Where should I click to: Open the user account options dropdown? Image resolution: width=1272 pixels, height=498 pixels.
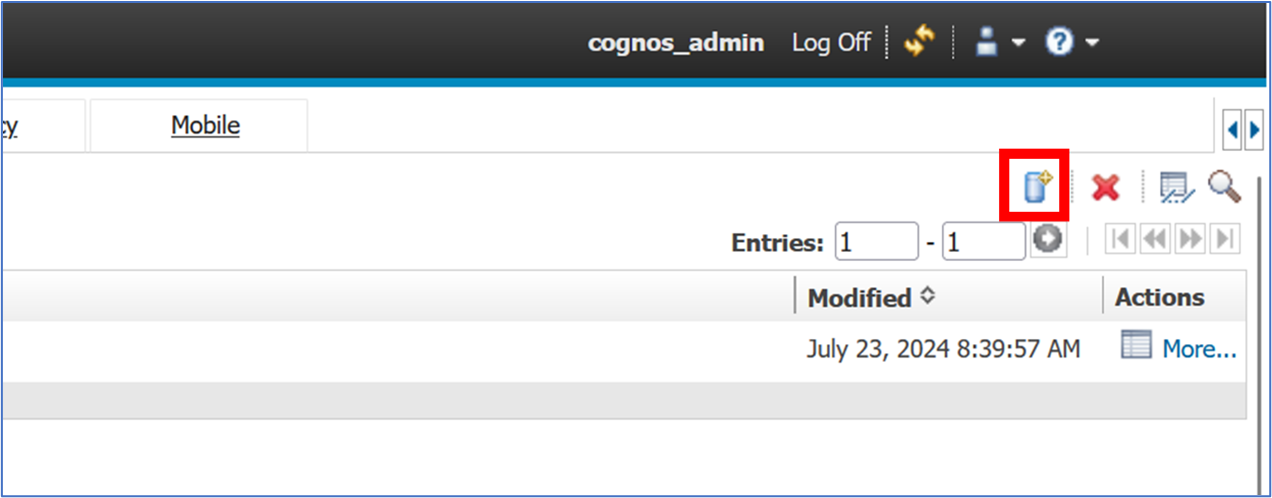click(1000, 43)
